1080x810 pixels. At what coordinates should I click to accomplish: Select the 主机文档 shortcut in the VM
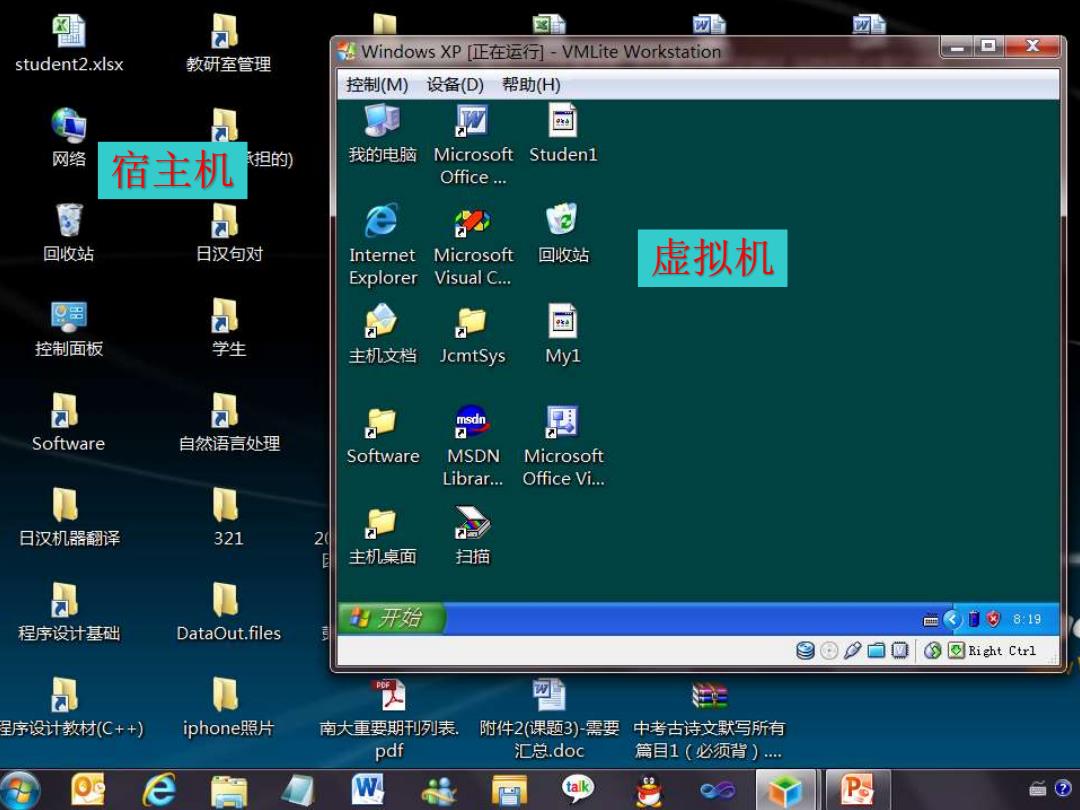click(382, 335)
